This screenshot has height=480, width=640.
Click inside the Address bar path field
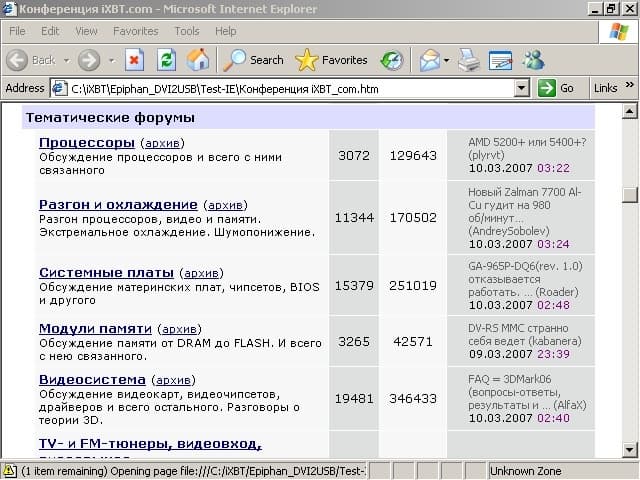(x=290, y=89)
